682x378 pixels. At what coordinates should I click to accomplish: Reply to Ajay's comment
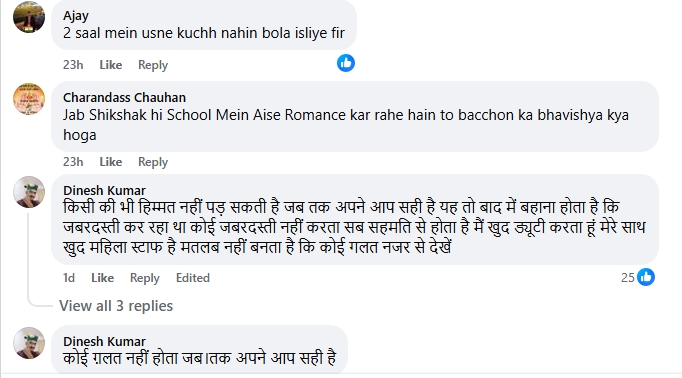(153, 65)
